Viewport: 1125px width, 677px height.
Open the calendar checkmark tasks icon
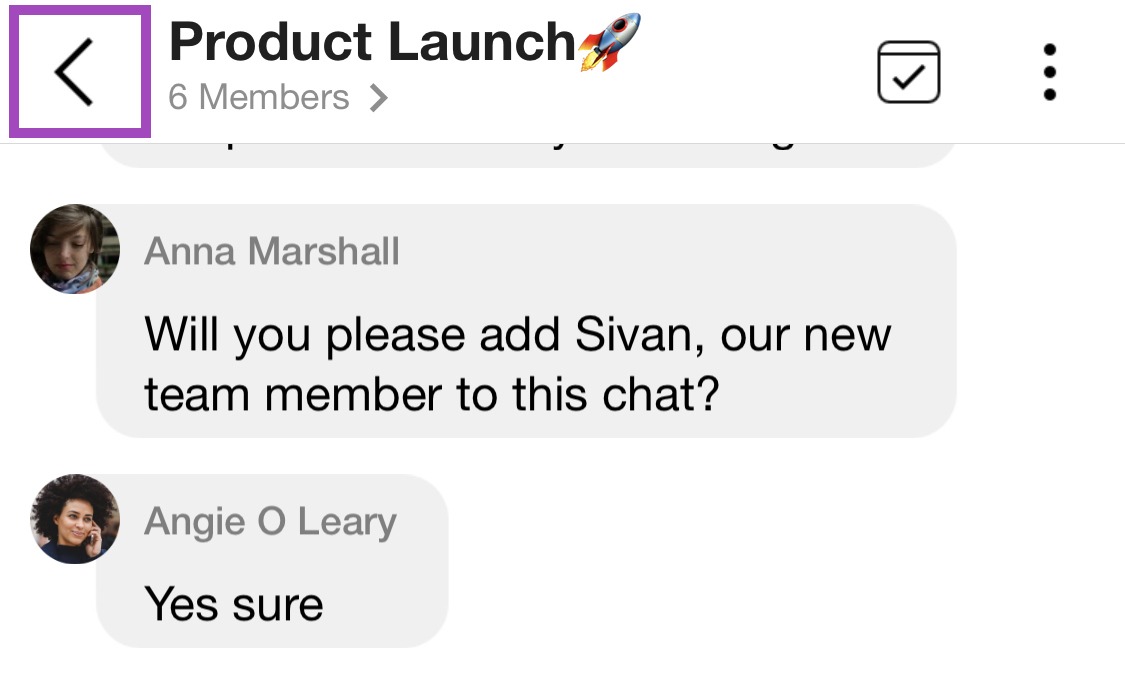click(x=908, y=72)
